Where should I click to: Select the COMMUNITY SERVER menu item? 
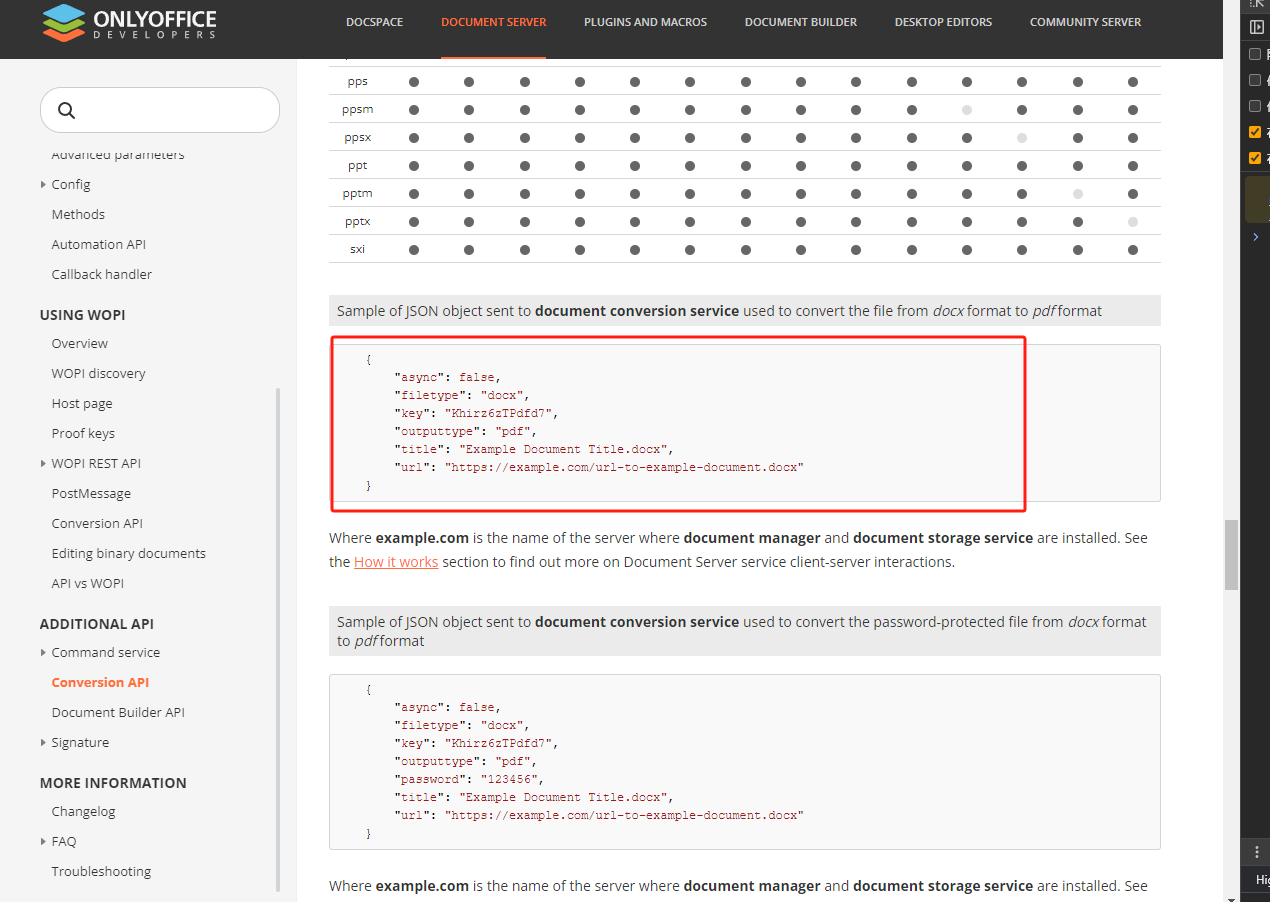[x=1085, y=21]
